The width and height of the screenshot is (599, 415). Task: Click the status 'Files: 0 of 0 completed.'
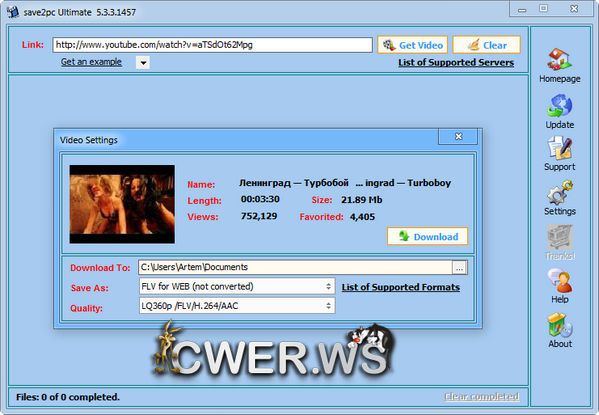(x=68, y=397)
